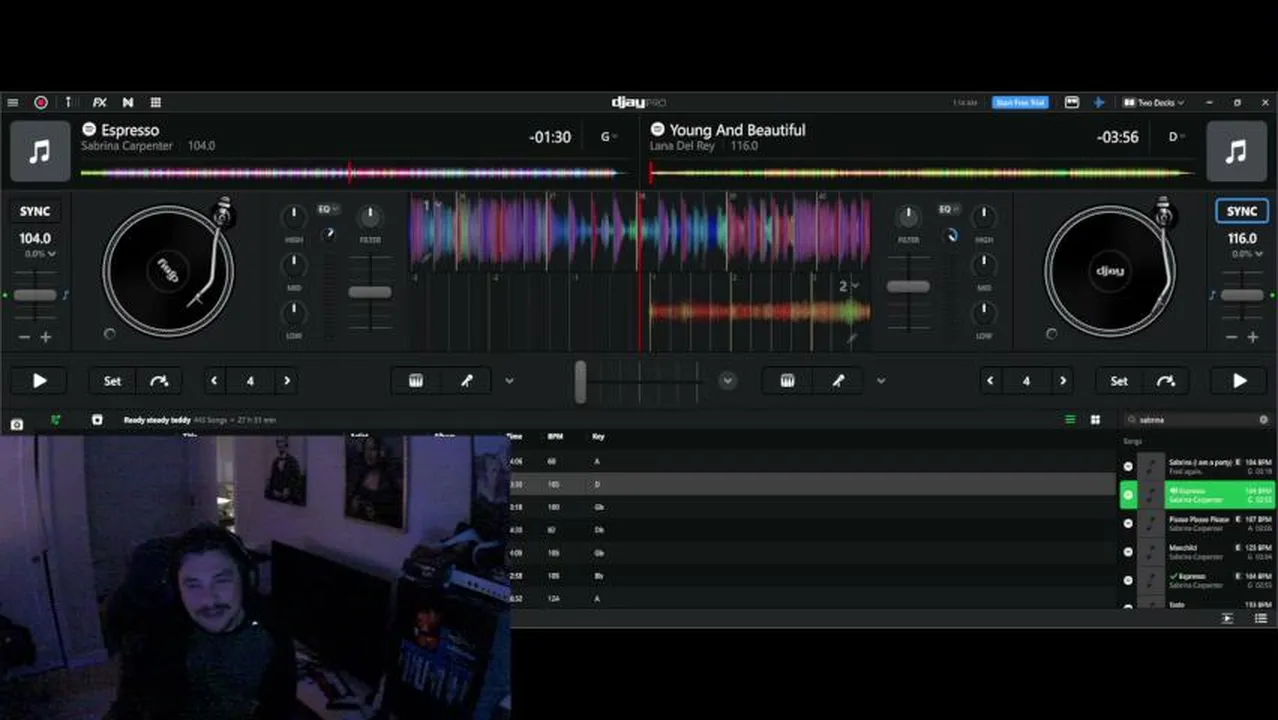Open deck 1 EQ dropdown
1278x720 pixels.
328,209
